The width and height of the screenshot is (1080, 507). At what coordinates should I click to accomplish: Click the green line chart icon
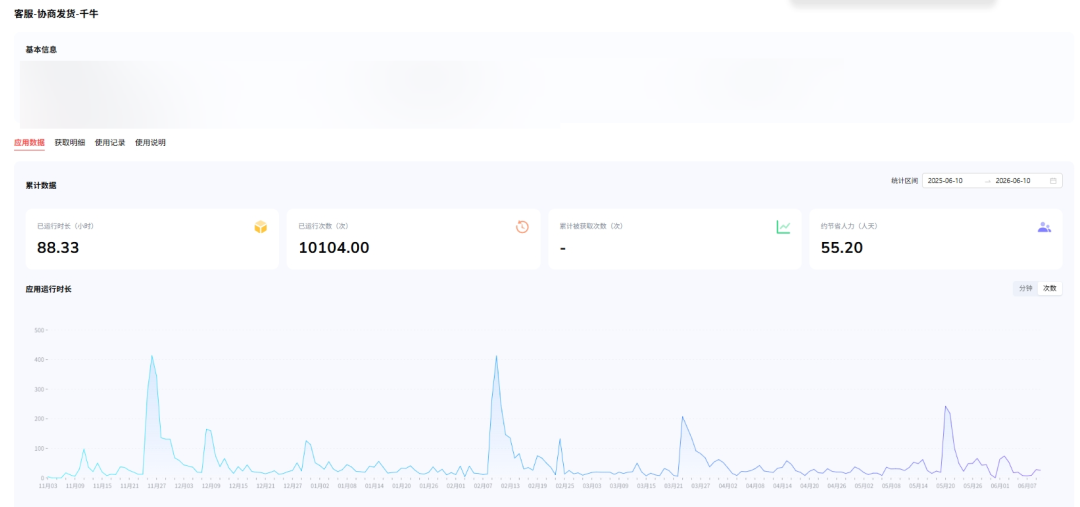coord(783,227)
